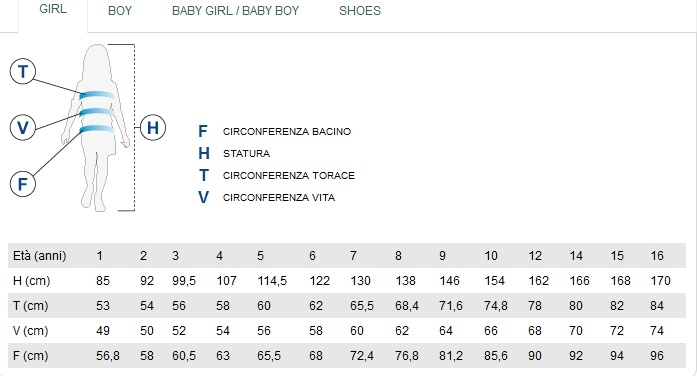Click the H legend letter for Statura
Image resolution: width=697 pixels, height=376 pixels.
pyautogui.click(x=204, y=153)
